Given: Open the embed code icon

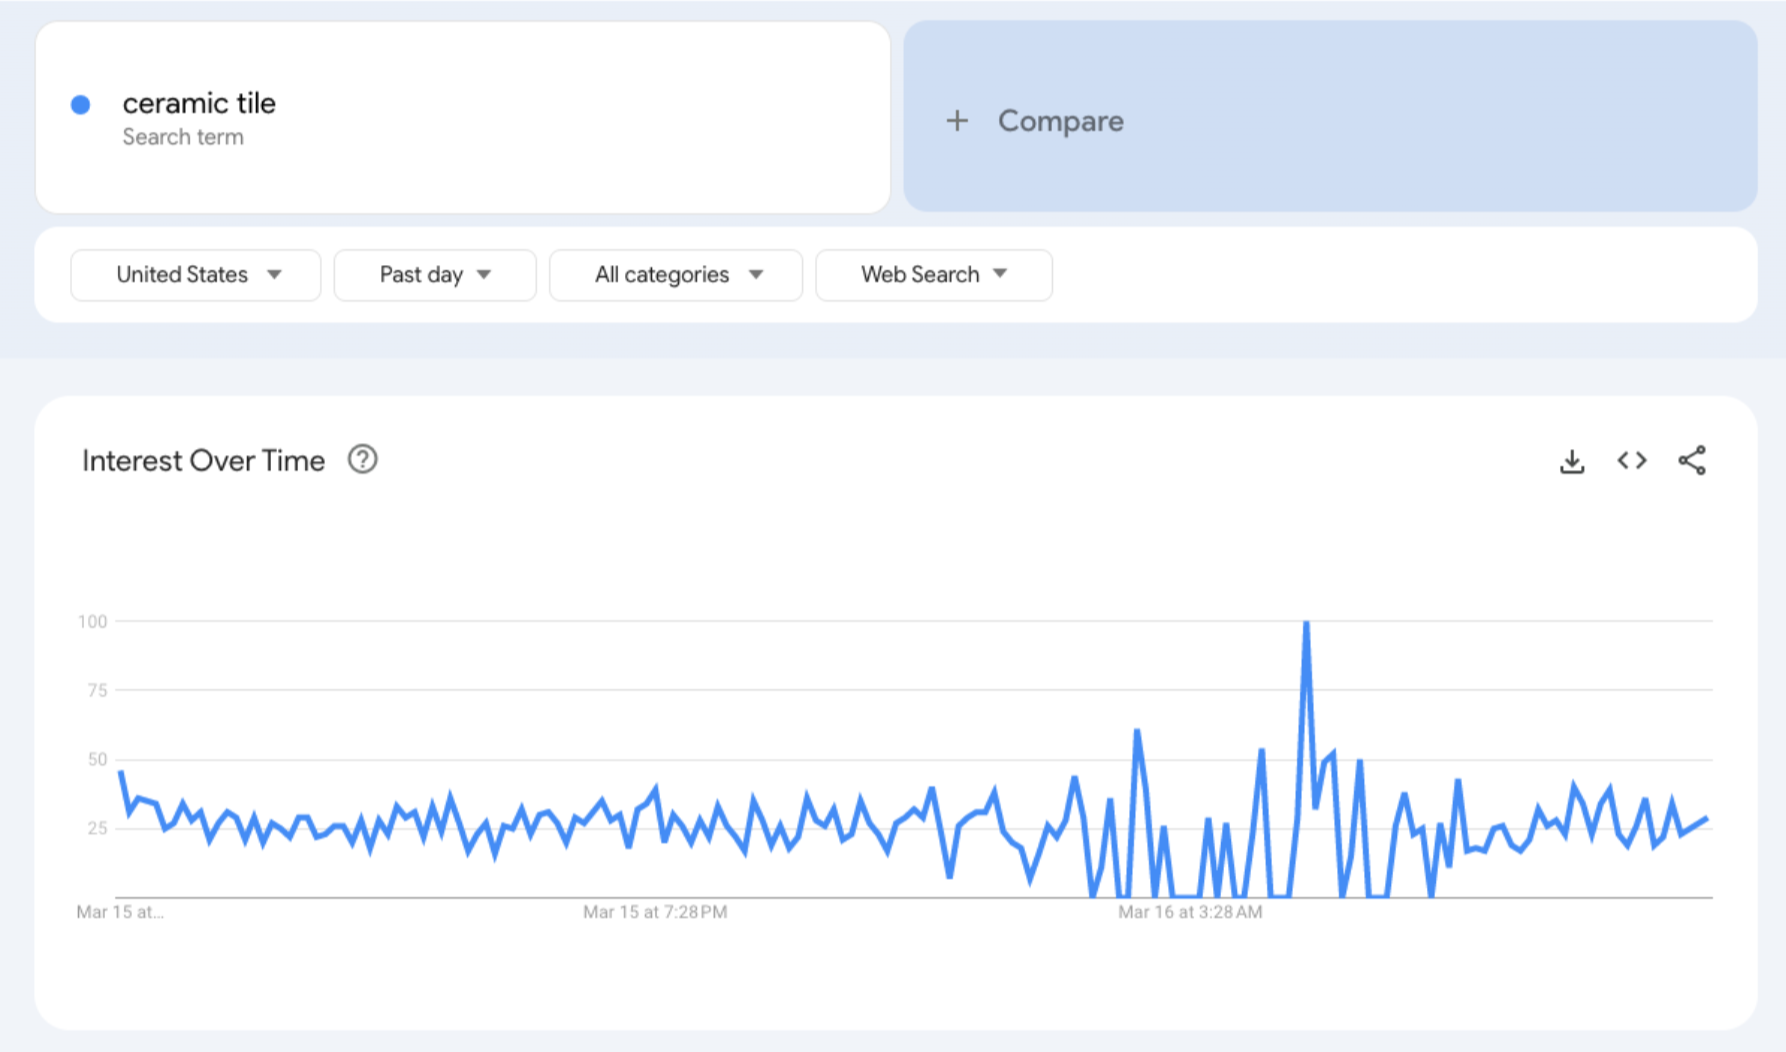Looking at the screenshot, I should [1632, 461].
